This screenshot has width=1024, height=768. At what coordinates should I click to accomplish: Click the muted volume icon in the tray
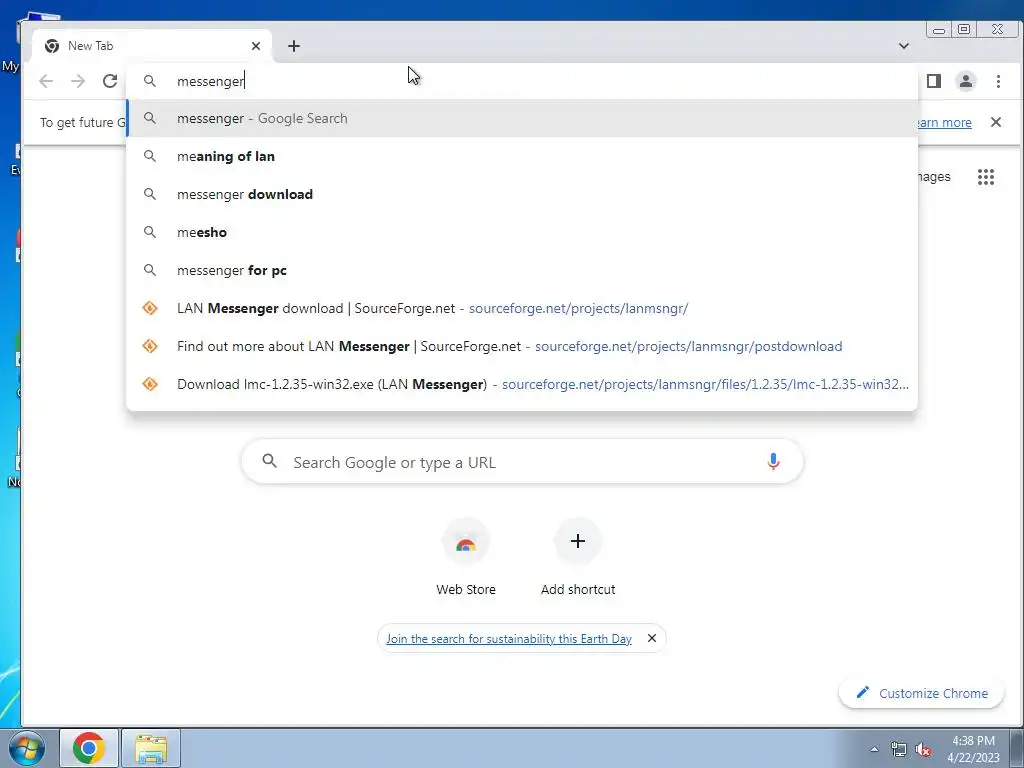point(923,749)
